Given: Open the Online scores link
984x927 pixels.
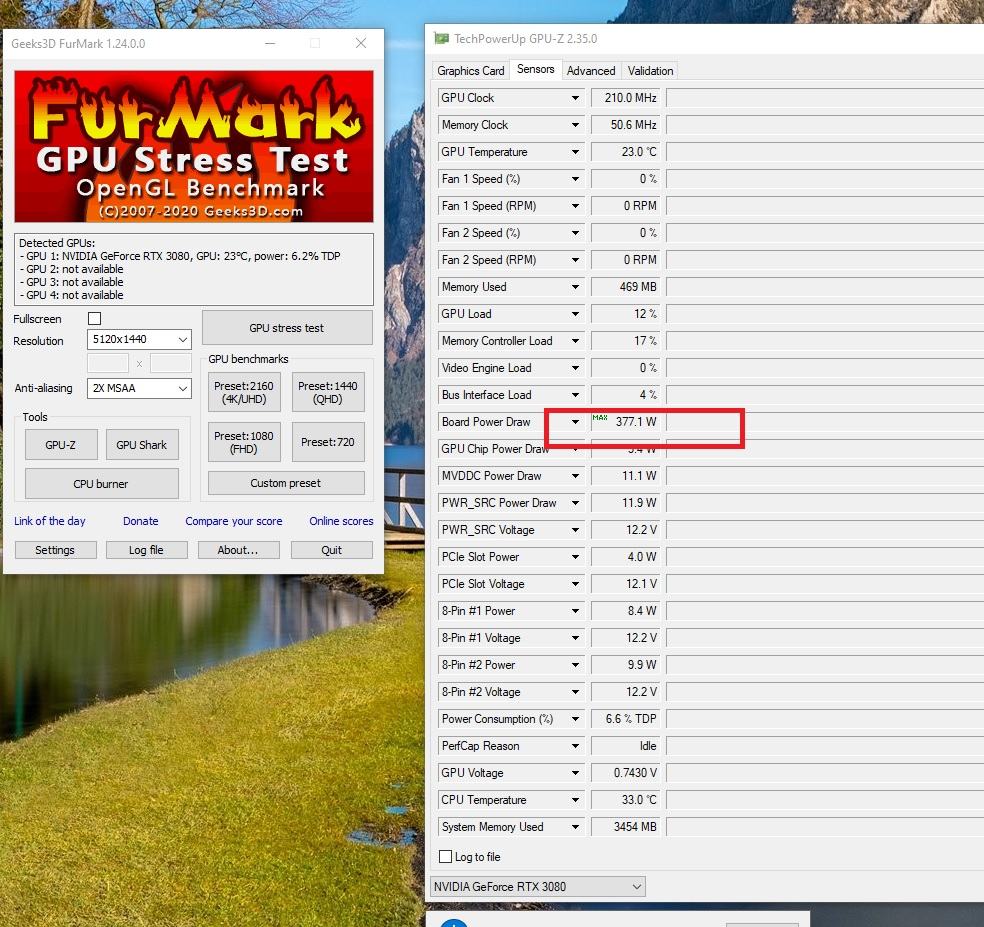Looking at the screenshot, I should (341, 521).
